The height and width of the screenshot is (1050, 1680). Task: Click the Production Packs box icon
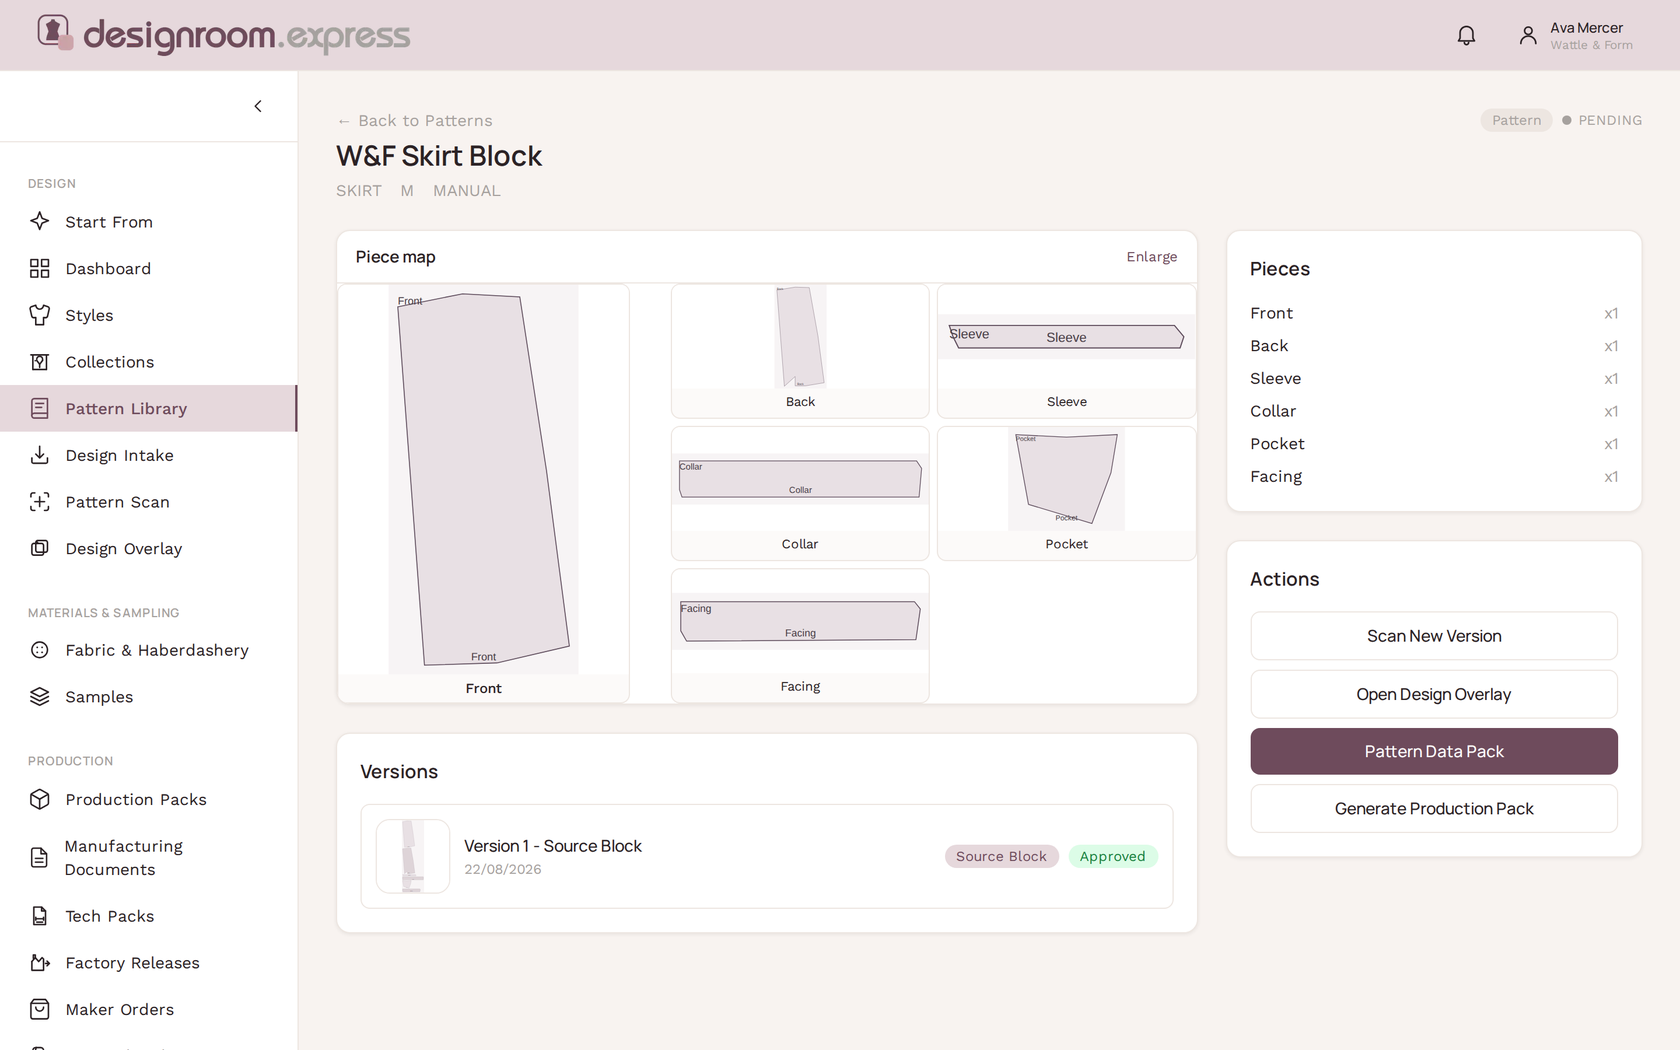coord(40,799)
